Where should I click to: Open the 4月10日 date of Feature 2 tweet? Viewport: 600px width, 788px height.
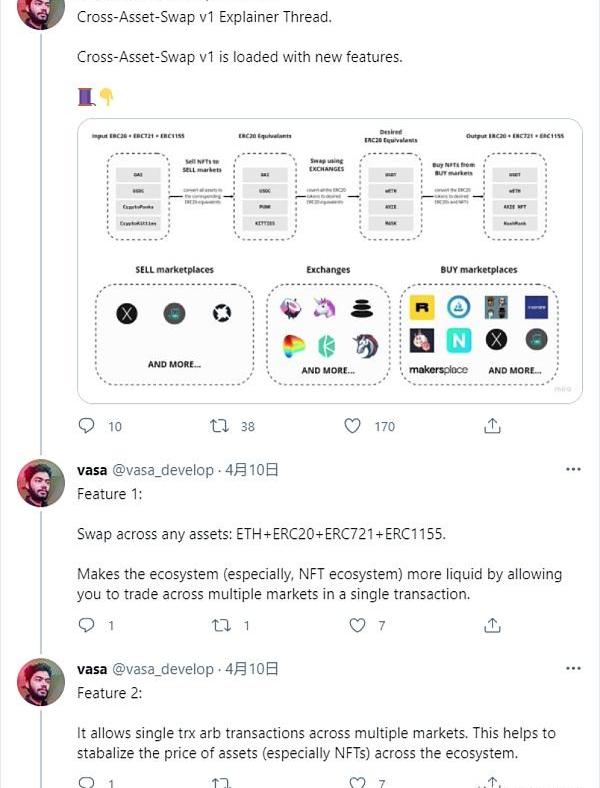[x=252, y=669]
